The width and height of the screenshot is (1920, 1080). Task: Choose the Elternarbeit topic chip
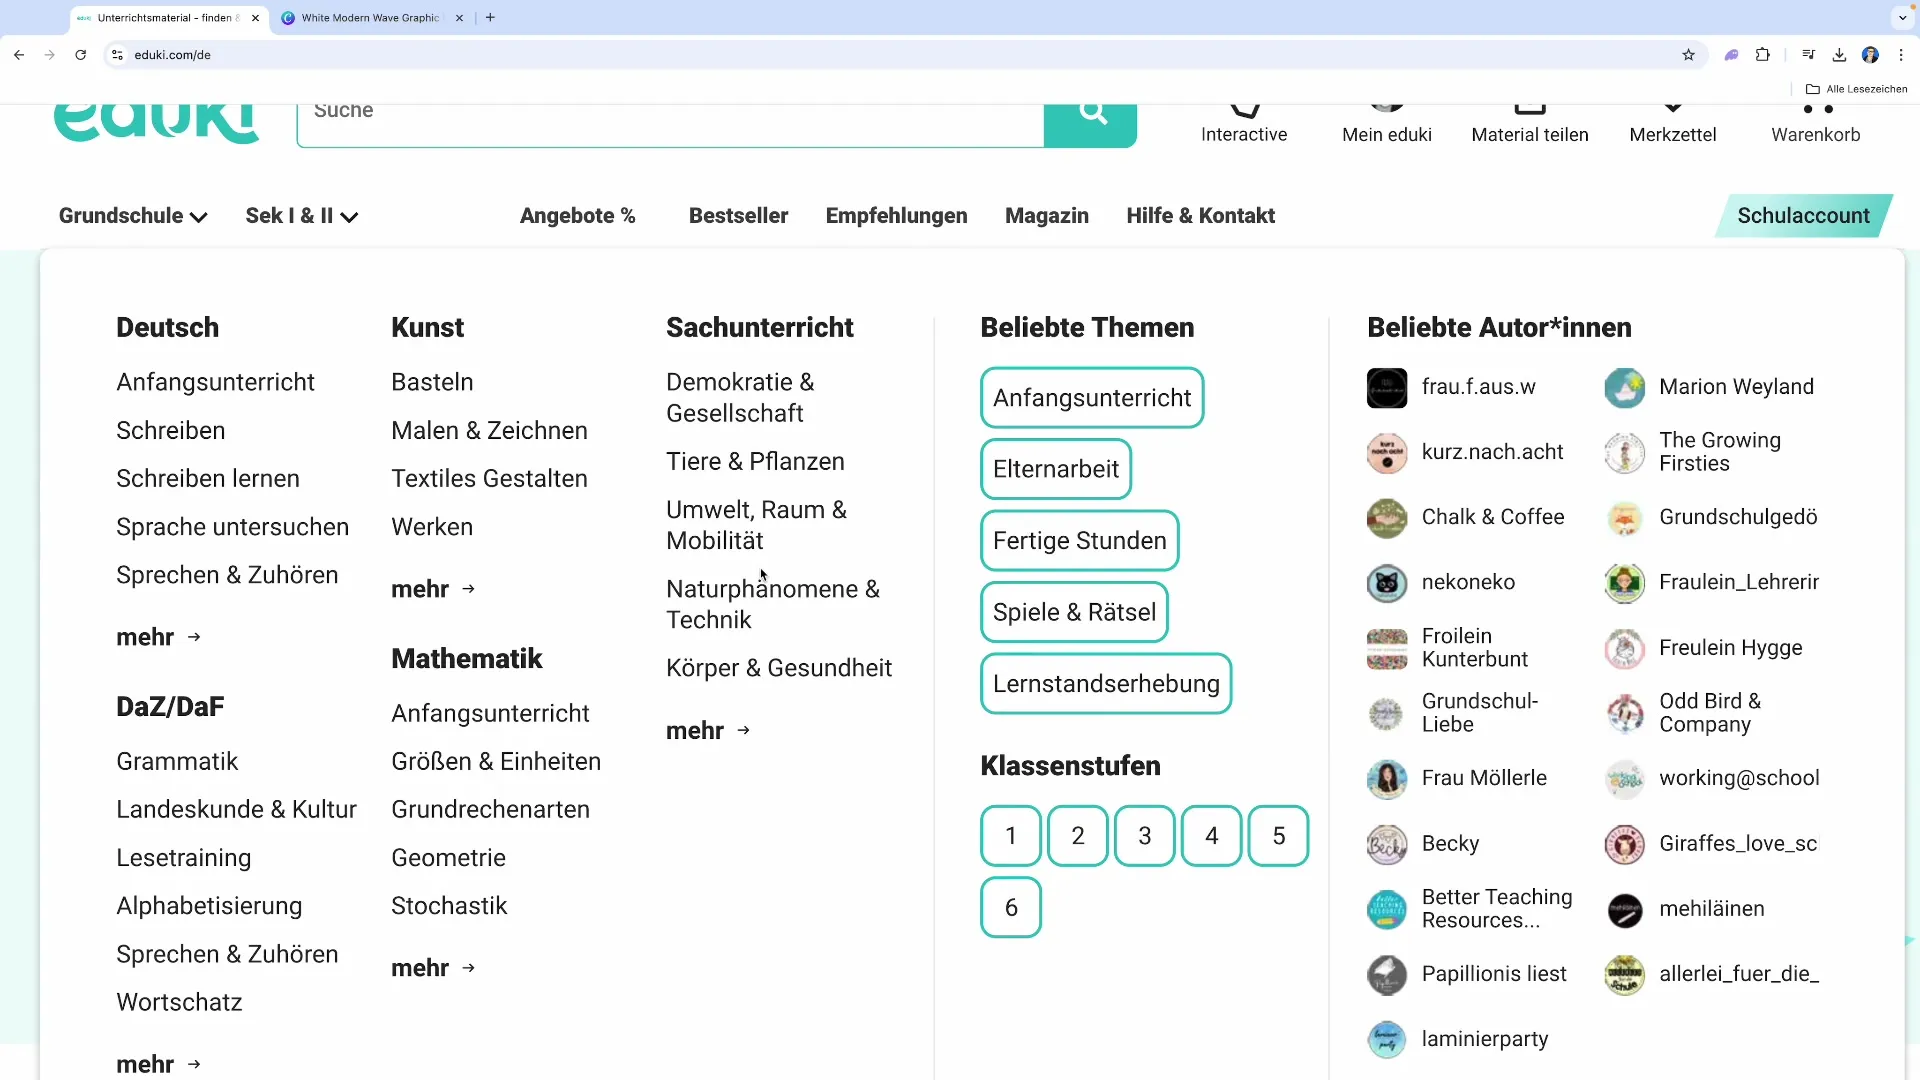pyautogui.click(x=1055, y=469)
